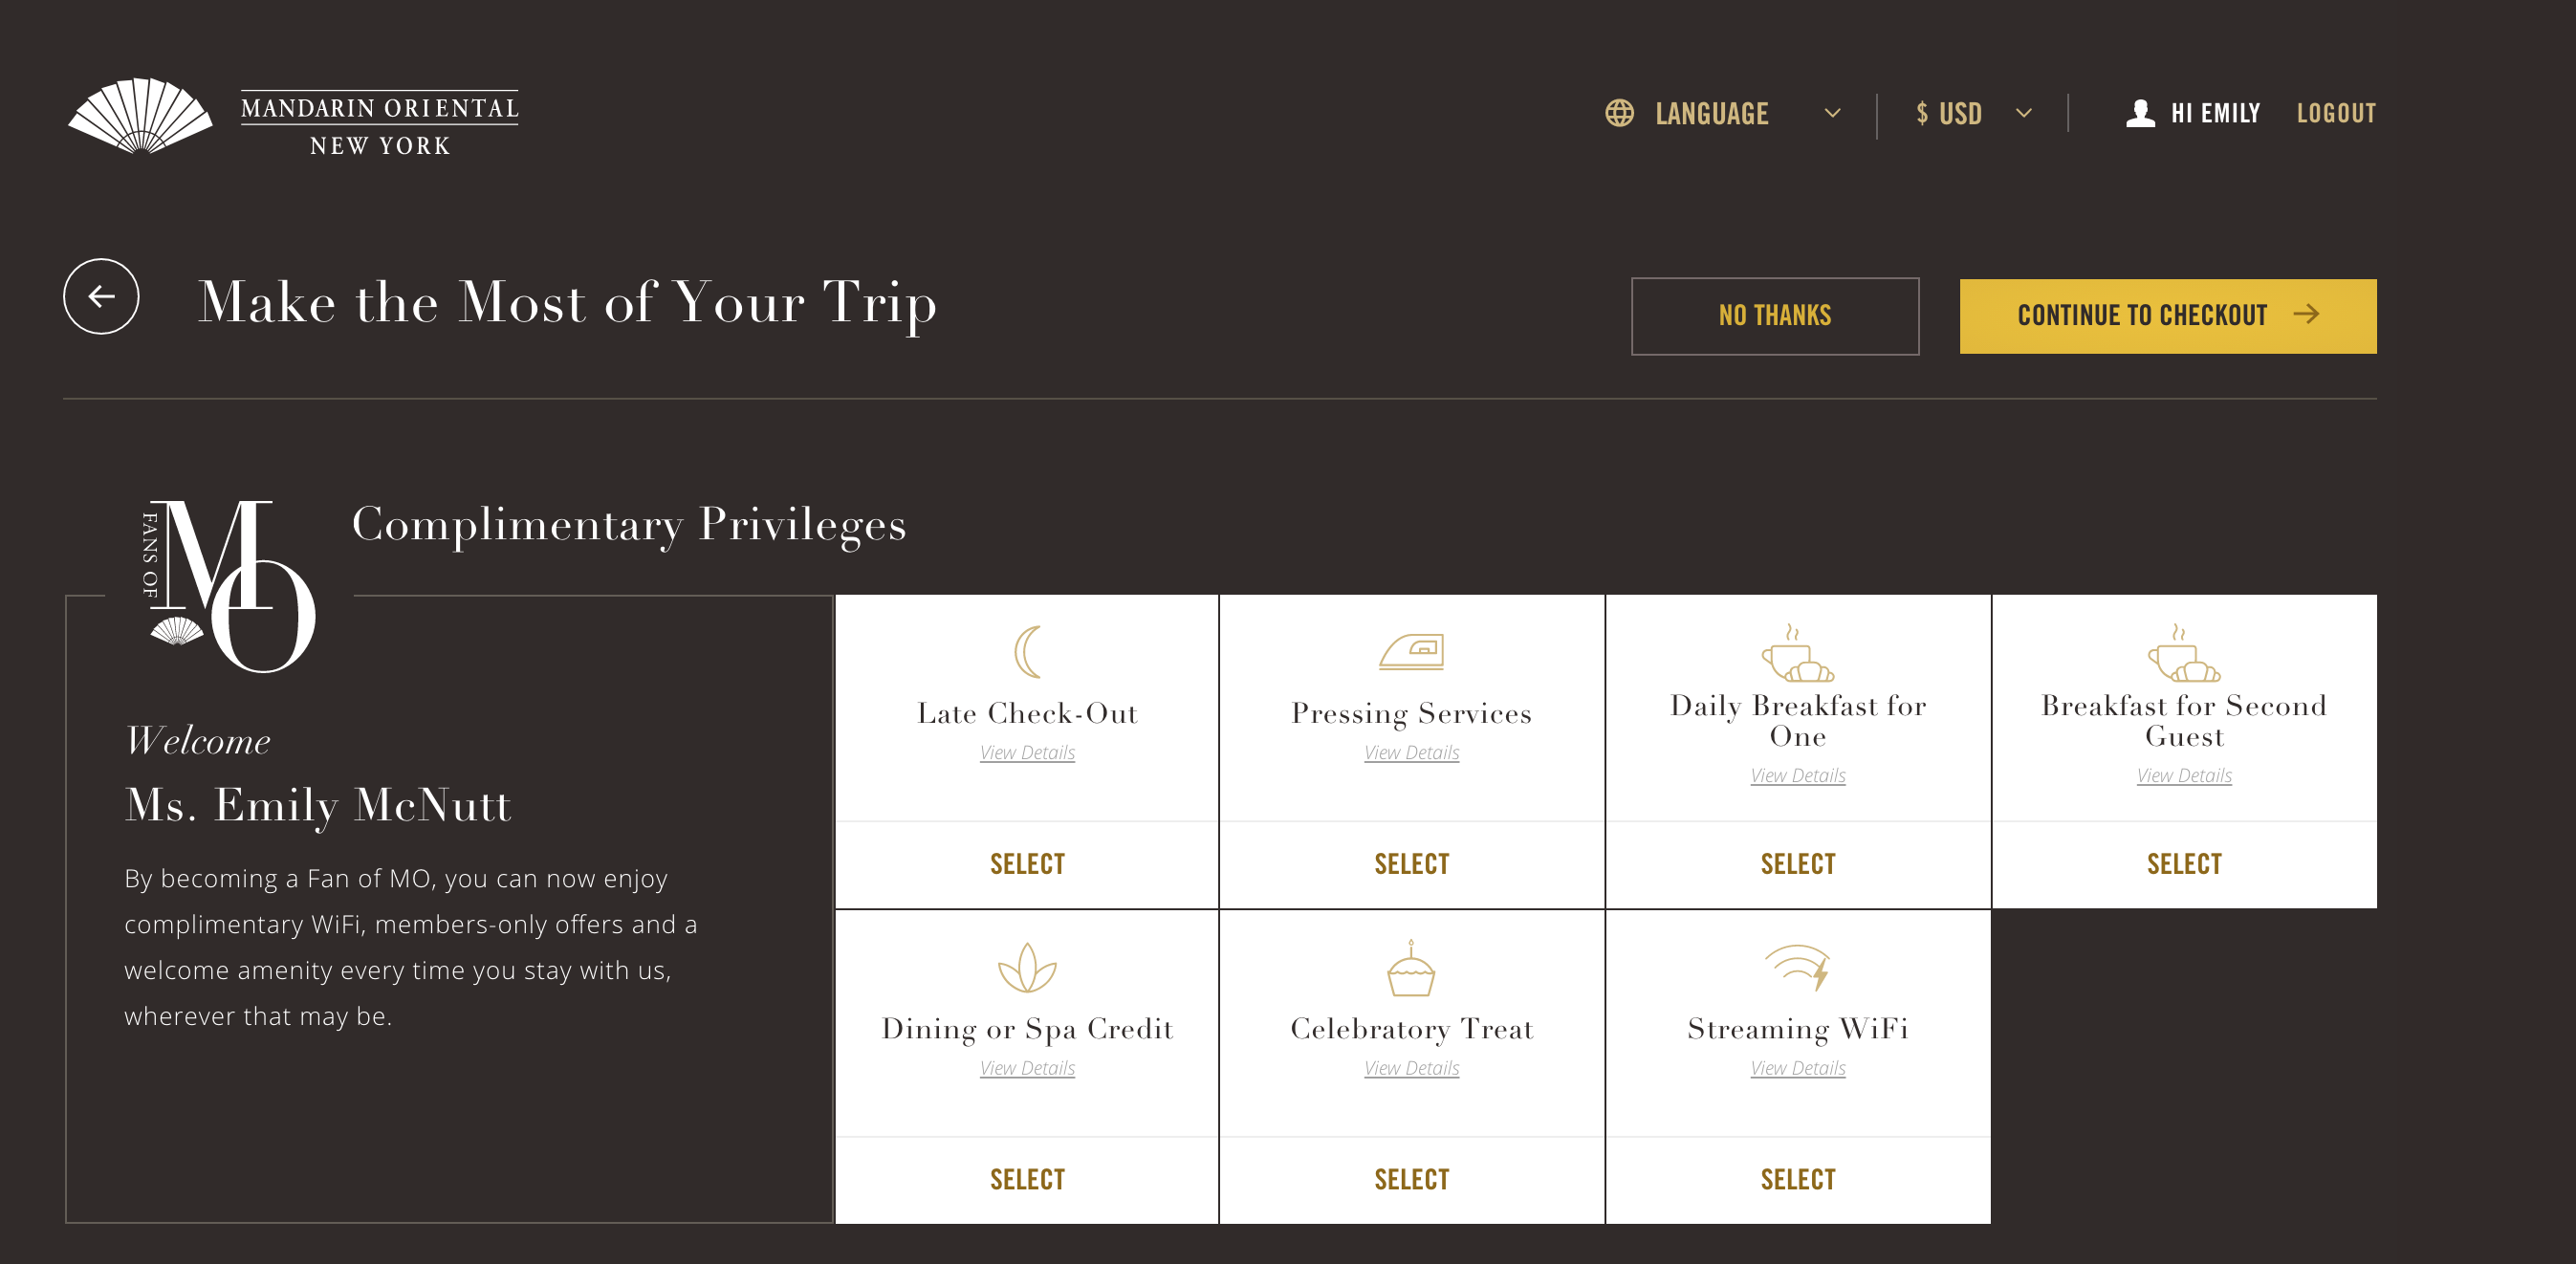Select Daily Breakfast for One privilege

[x=1797, y=864]
